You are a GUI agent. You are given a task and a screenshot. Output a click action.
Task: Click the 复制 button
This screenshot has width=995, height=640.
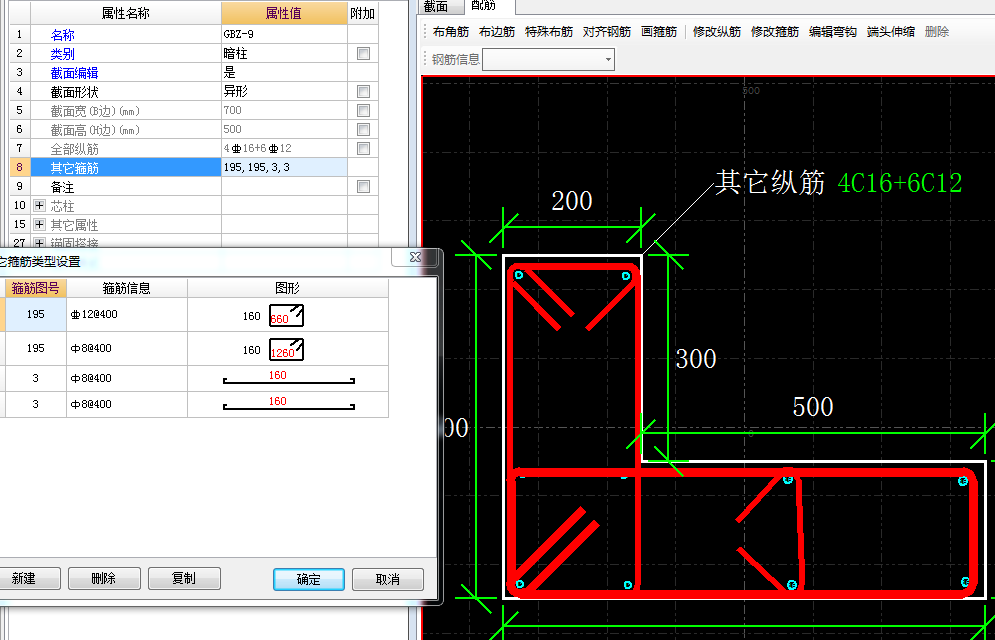[184, 578]
